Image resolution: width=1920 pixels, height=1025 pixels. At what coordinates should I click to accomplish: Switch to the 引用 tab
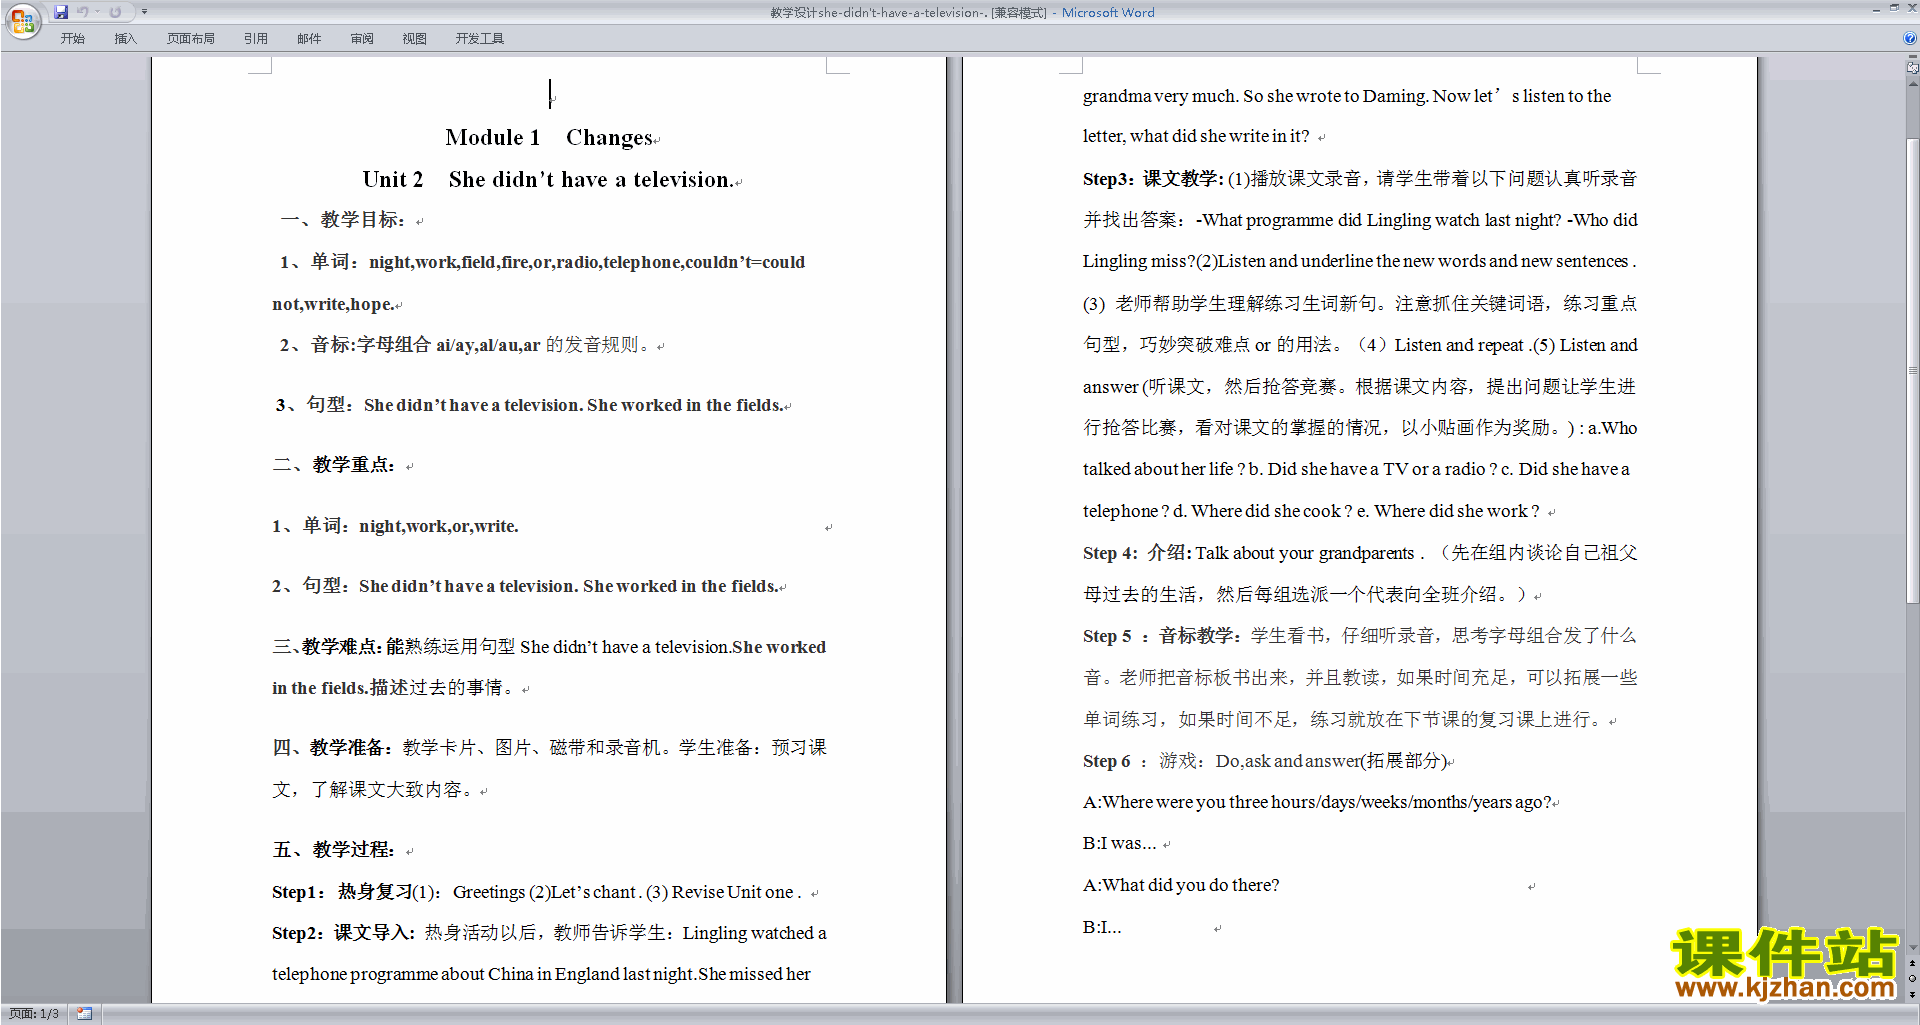(256, 38)
